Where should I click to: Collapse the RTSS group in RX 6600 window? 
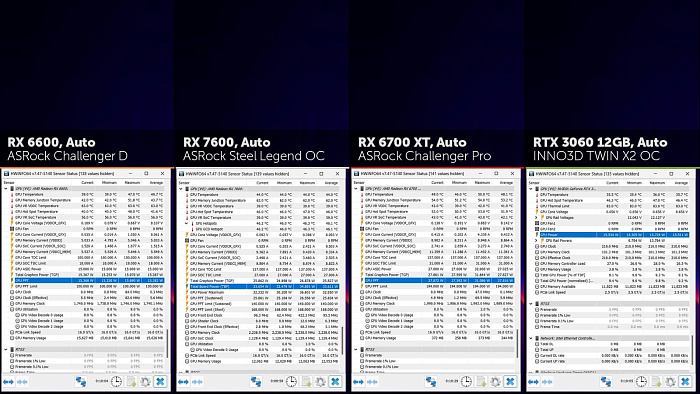pos(6,350)
